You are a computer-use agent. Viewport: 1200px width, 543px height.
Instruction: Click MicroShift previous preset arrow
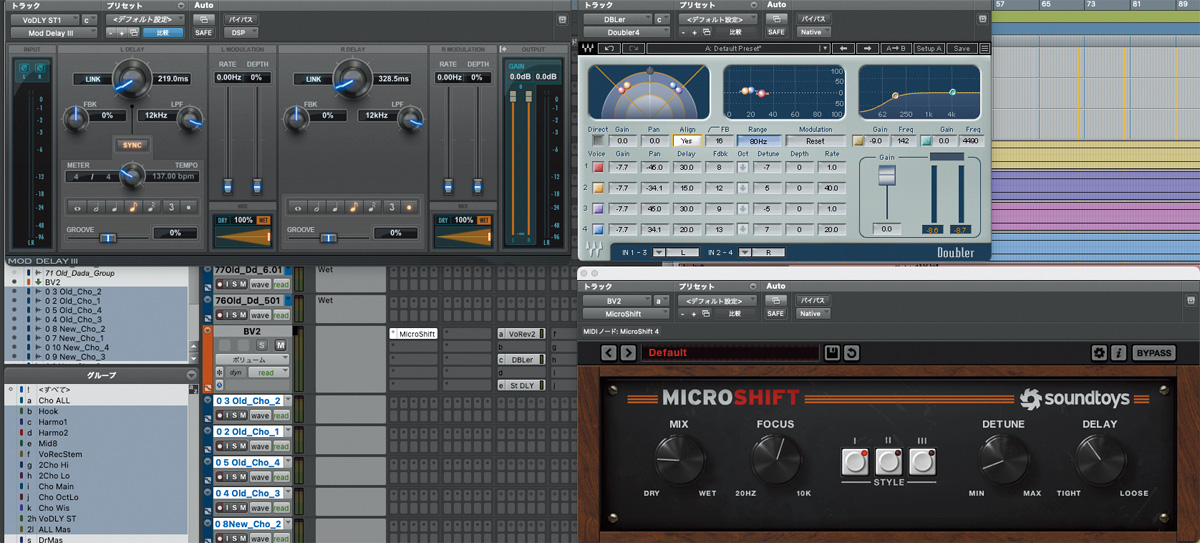pos(609,353)
